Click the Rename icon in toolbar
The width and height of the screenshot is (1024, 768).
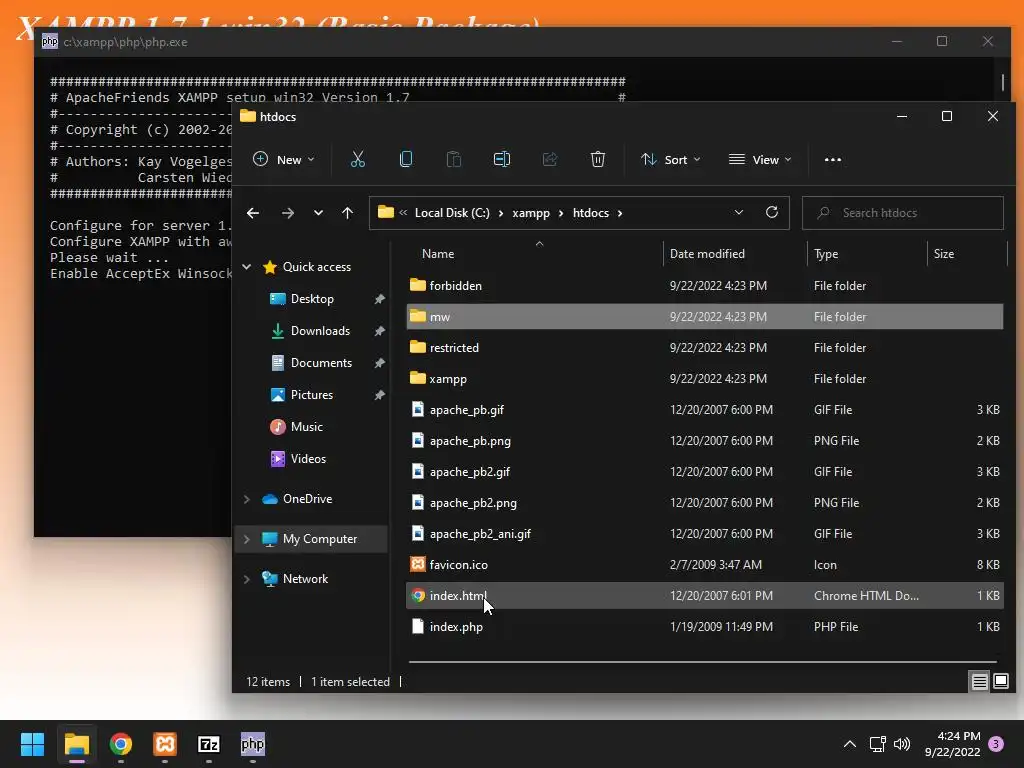click(x=502, y=159)
